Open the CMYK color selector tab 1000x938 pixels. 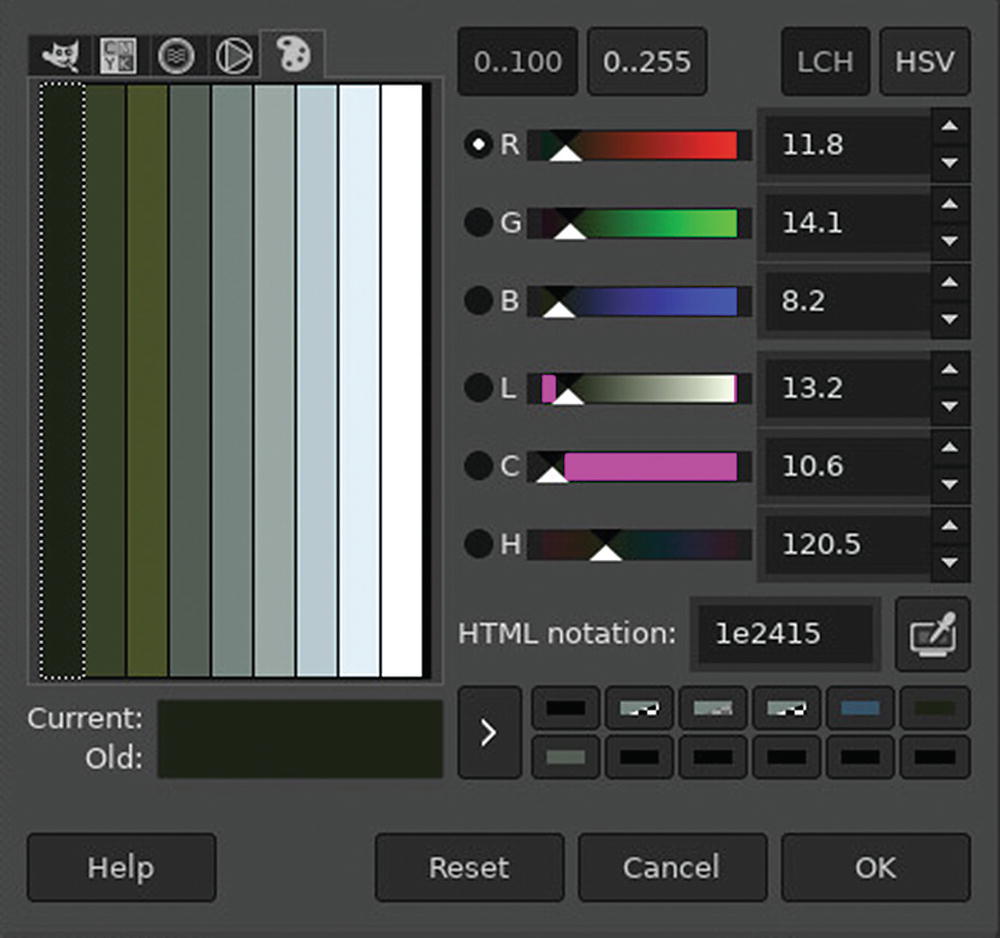(x=119, y=57)
